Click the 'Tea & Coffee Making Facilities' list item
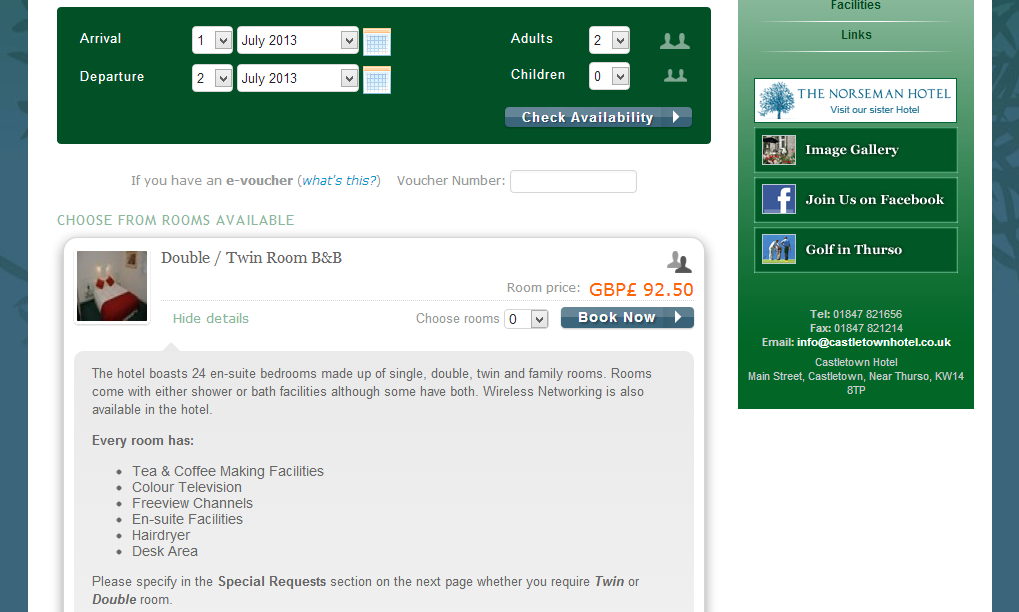 tap(227, 471)
